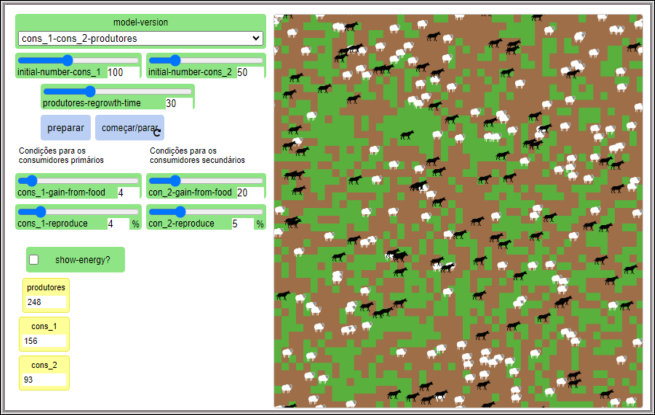Click the cons_1 monitor value 156
Image resolution: width=655 pixels, height=415 pixels.
point(44,341)
